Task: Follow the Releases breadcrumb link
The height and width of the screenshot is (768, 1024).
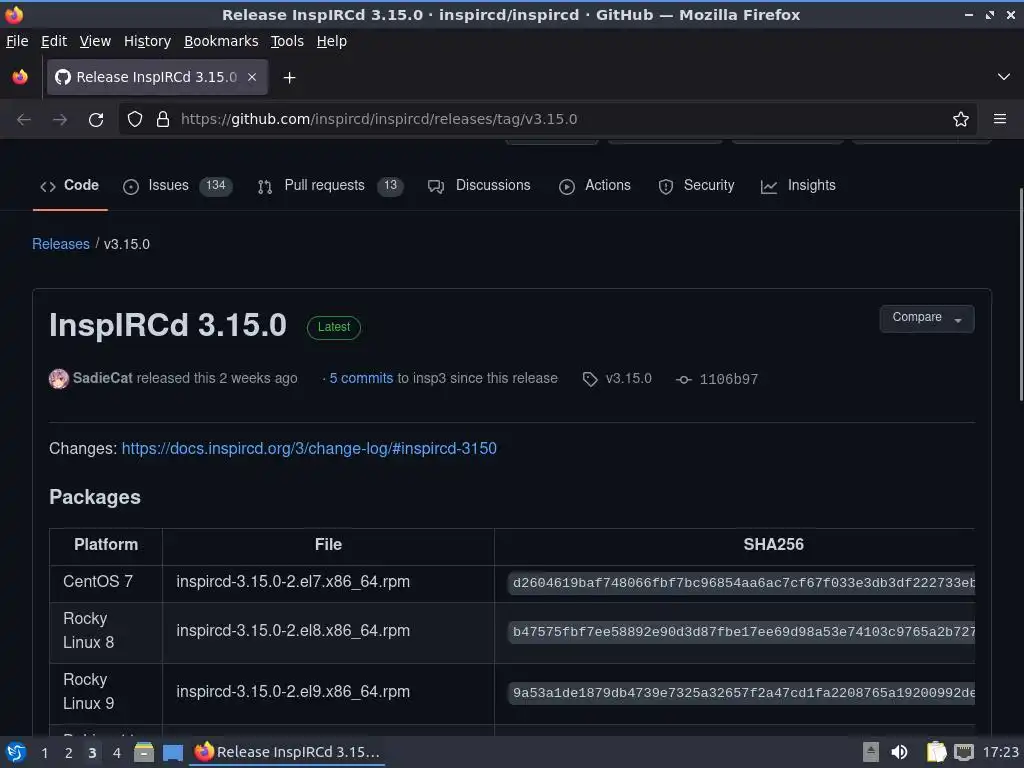Action: [x=61, y=244]
